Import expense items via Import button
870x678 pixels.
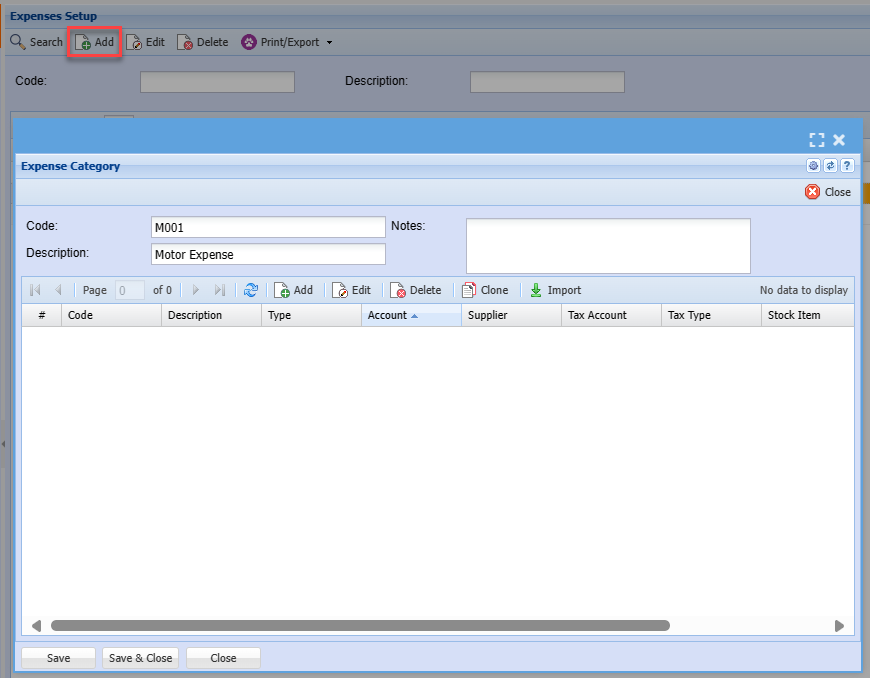coord(555,290)
